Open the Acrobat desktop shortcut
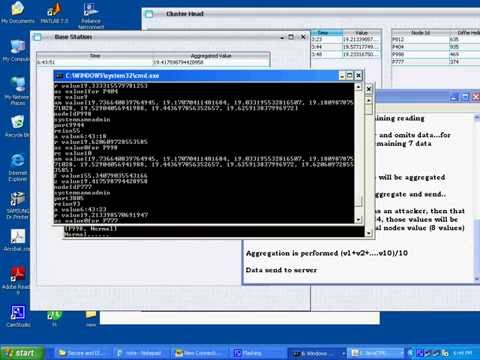Viewport: 480px width, 360px height. pyautogui.click(x=17, y=240)
